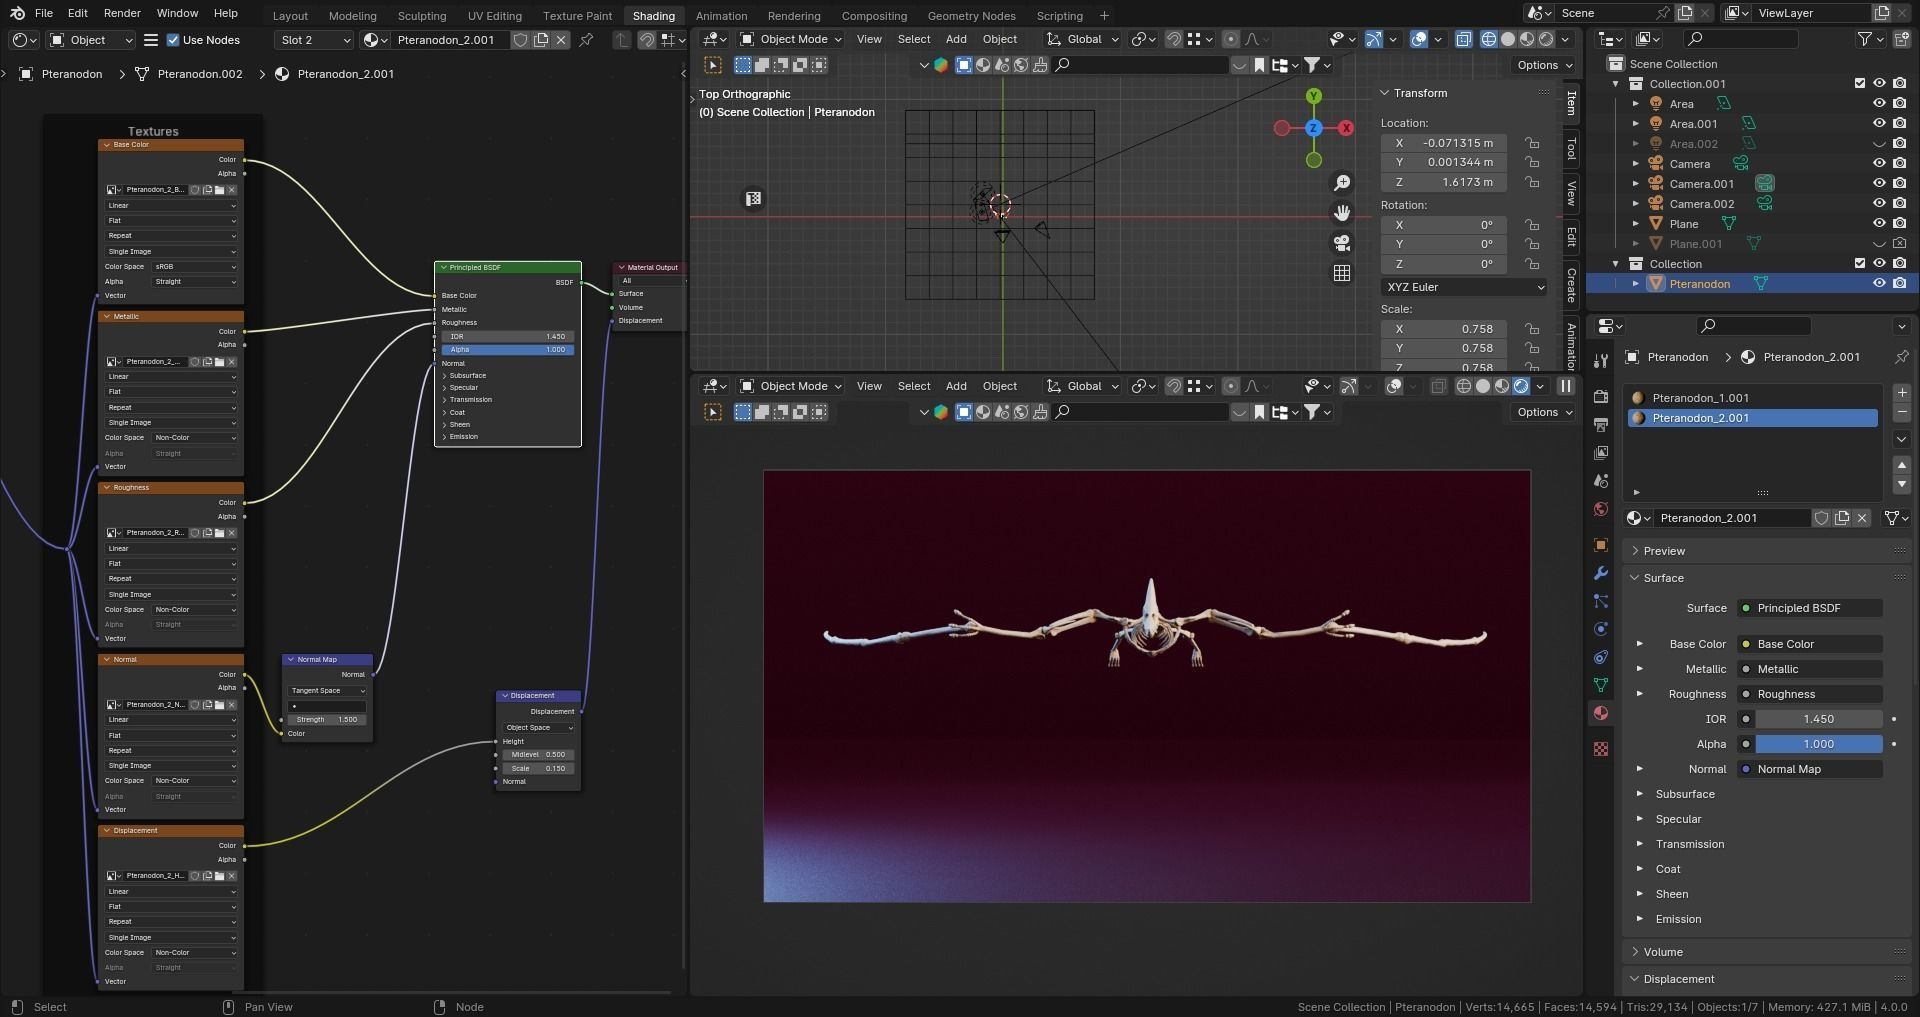
Task: Open the material Slot 2 dropdown
Action: tap(314, 40)
